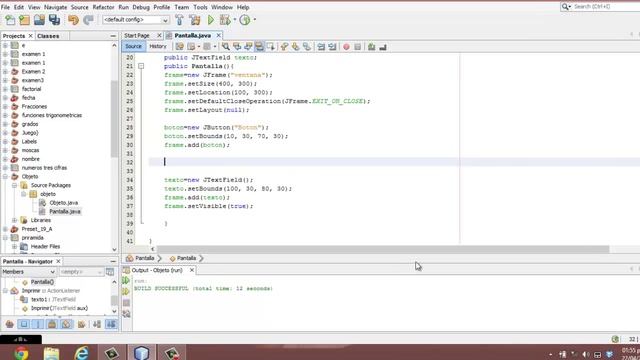Click the Uncomment code icon

click(x=383, y=47)
